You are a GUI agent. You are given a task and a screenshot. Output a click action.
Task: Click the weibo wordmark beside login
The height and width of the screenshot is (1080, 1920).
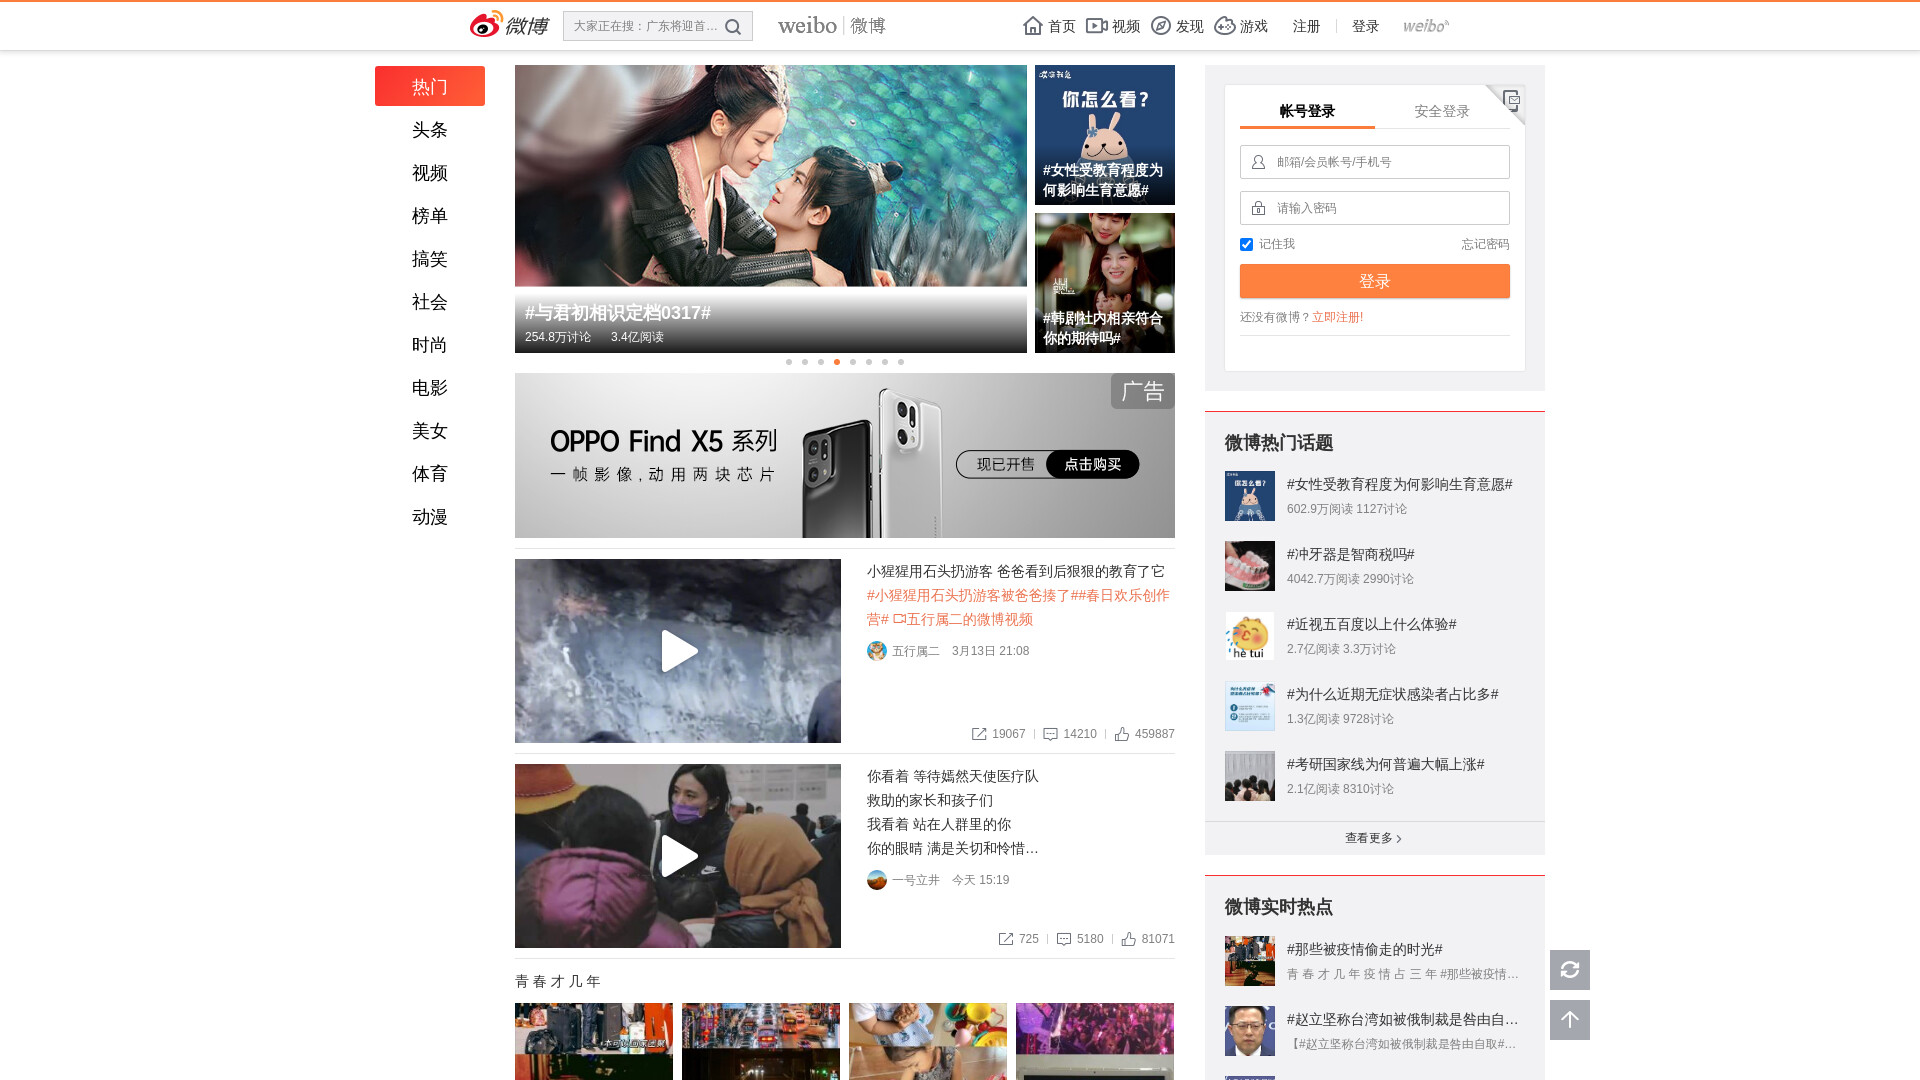pos(1426,26)
